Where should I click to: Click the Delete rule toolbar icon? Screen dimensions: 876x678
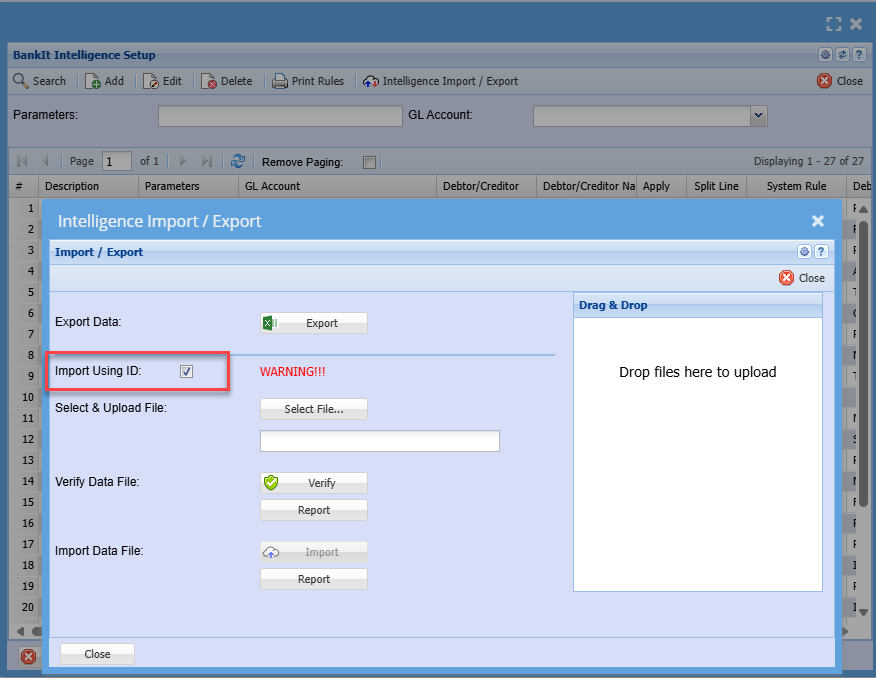click(209, 81)
